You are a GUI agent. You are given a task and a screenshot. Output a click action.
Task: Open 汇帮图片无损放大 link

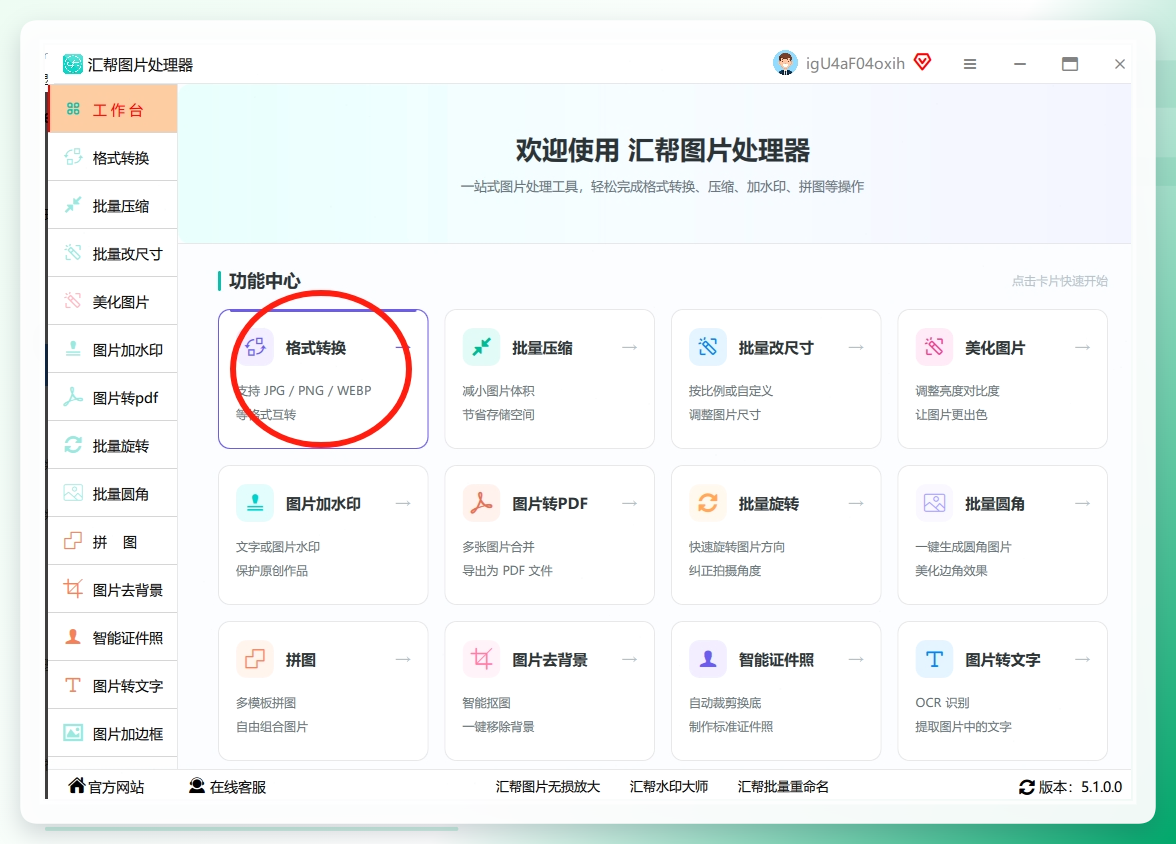548,786
